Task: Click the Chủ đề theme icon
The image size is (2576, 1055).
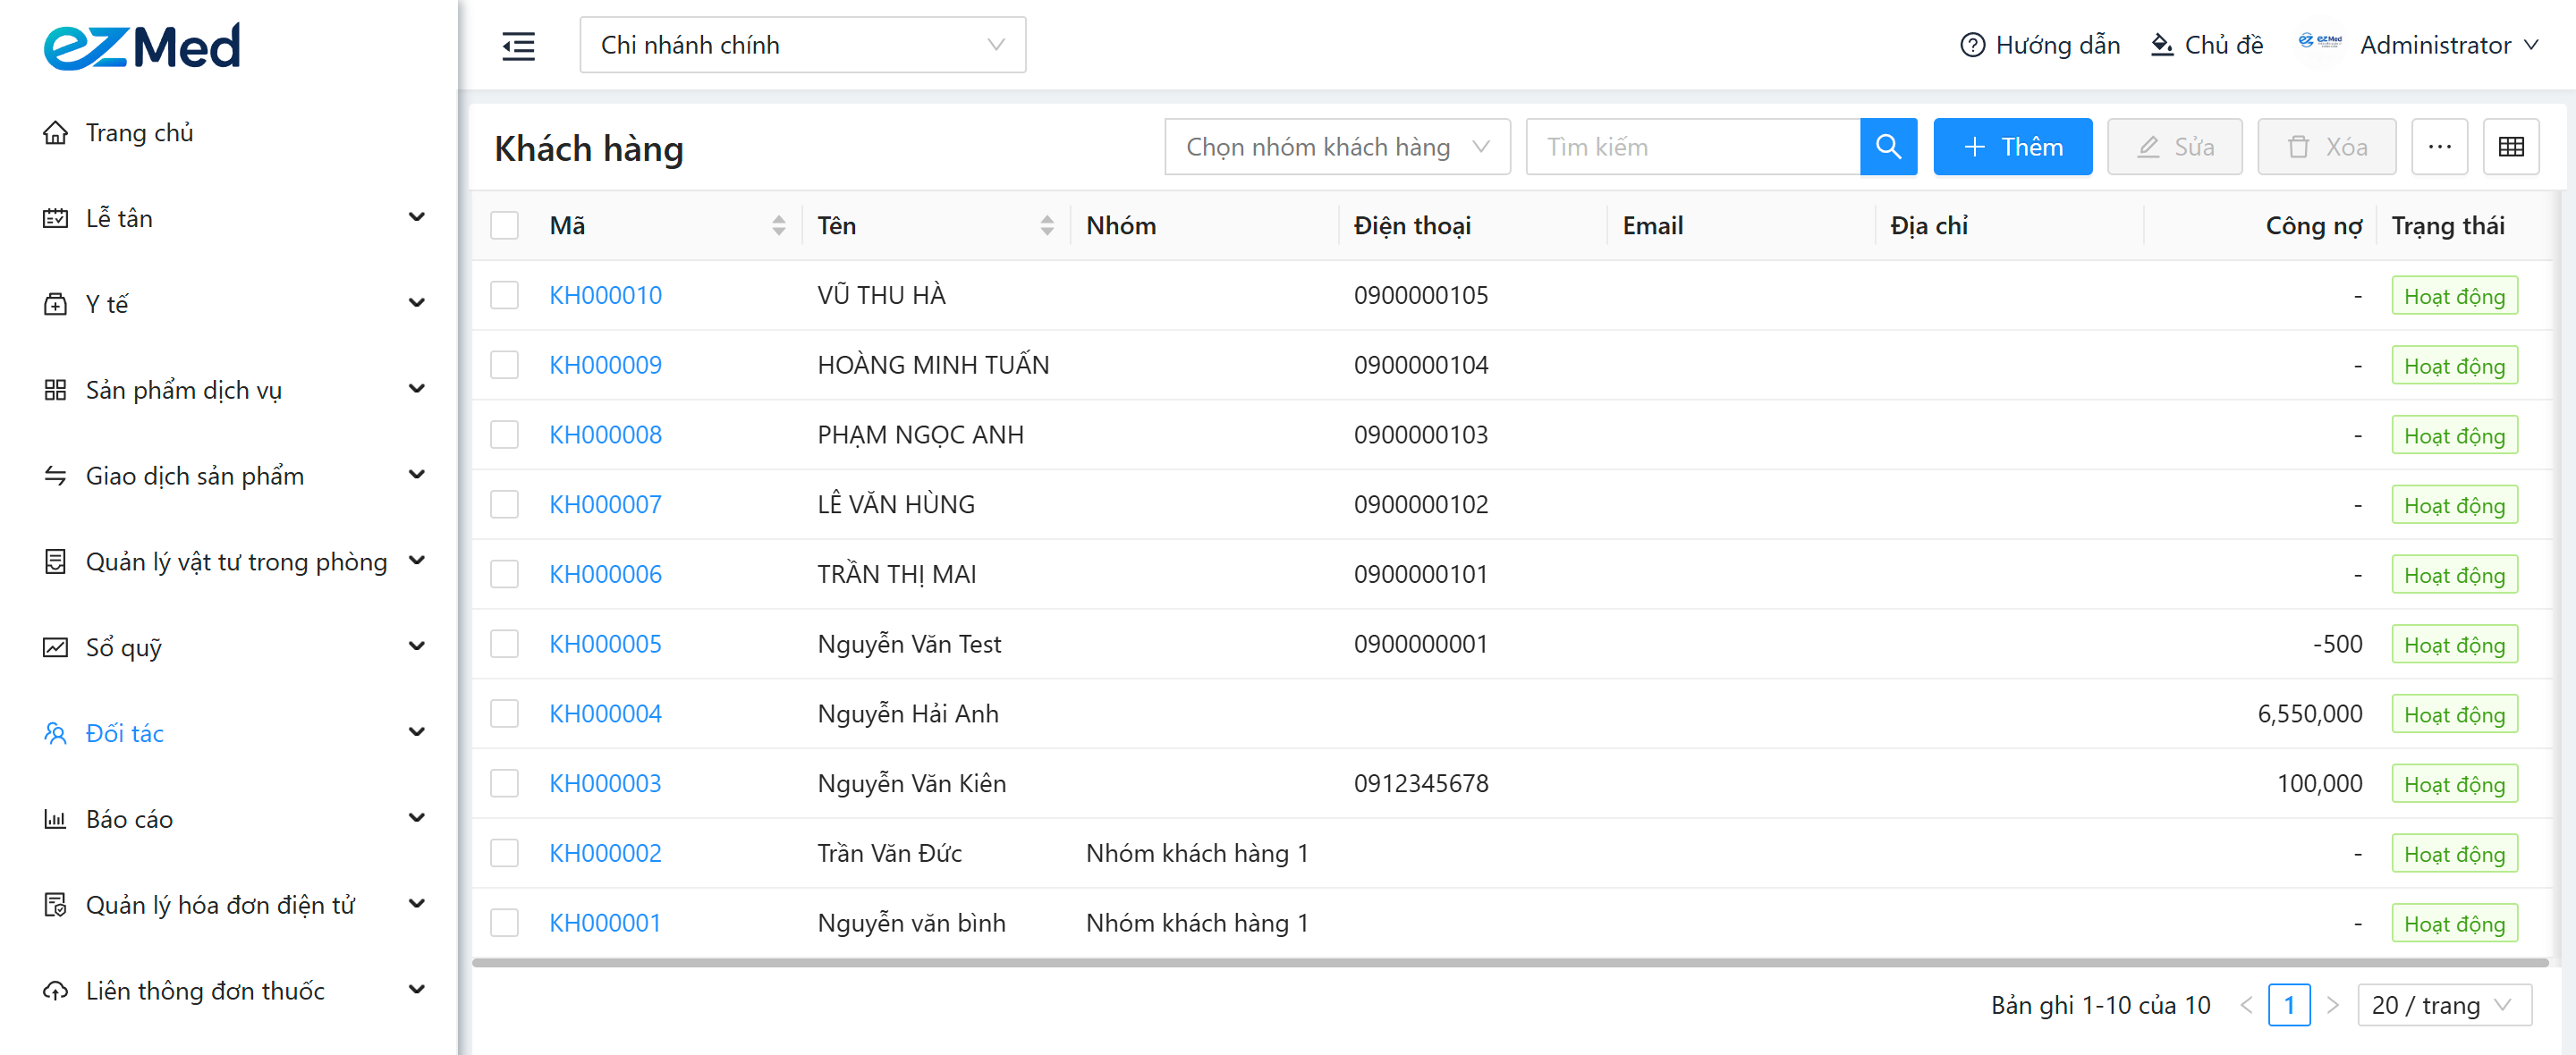Action: pyautogui.click(x=2161, y=45)
